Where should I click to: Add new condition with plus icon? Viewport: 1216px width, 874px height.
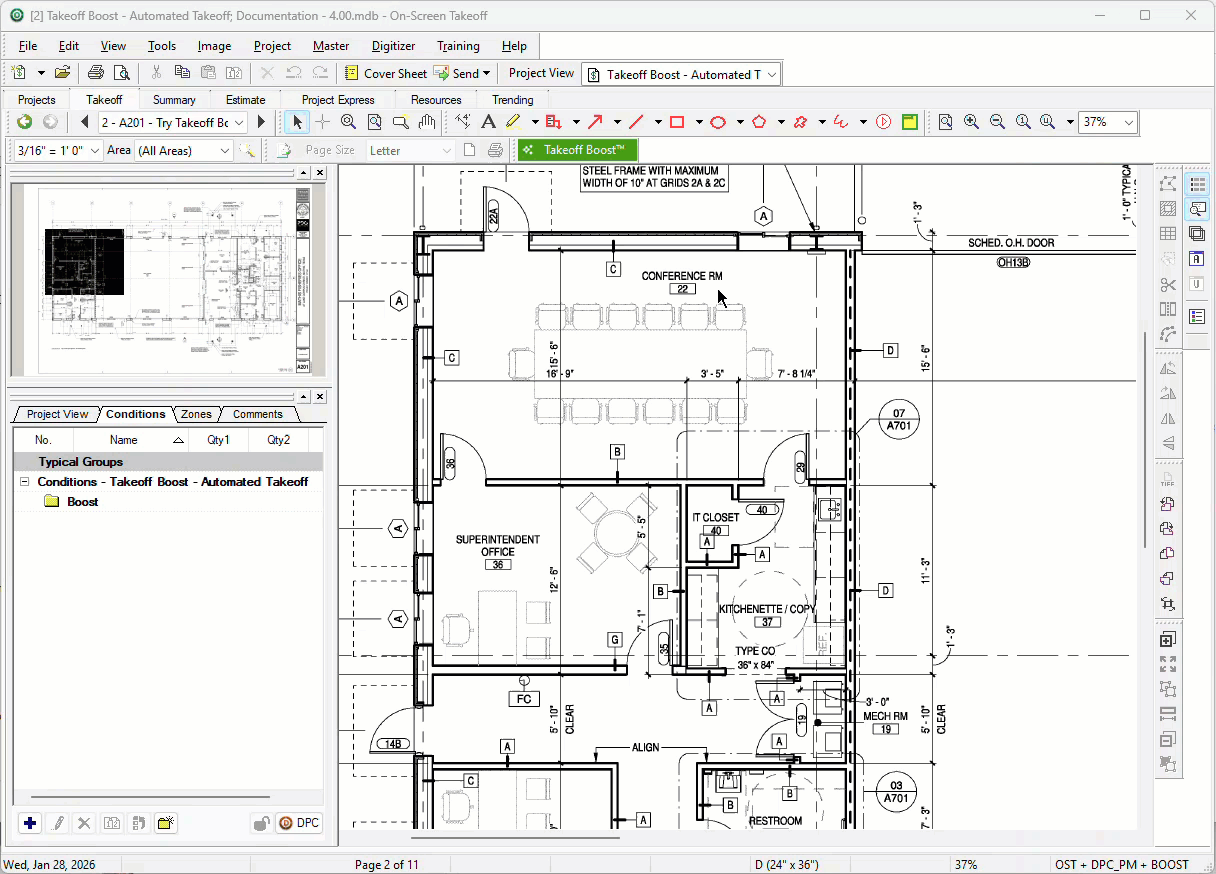click(30, 823)
